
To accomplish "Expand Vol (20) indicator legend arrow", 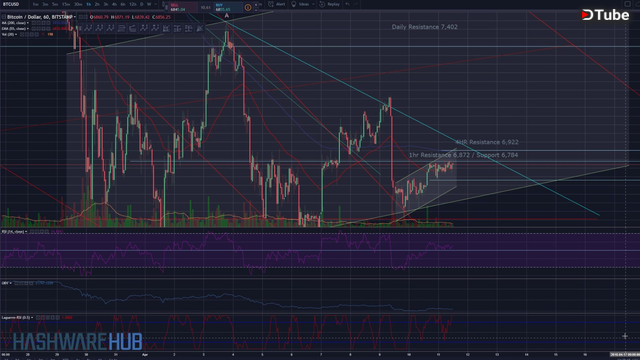I will [x=16, y=34].
